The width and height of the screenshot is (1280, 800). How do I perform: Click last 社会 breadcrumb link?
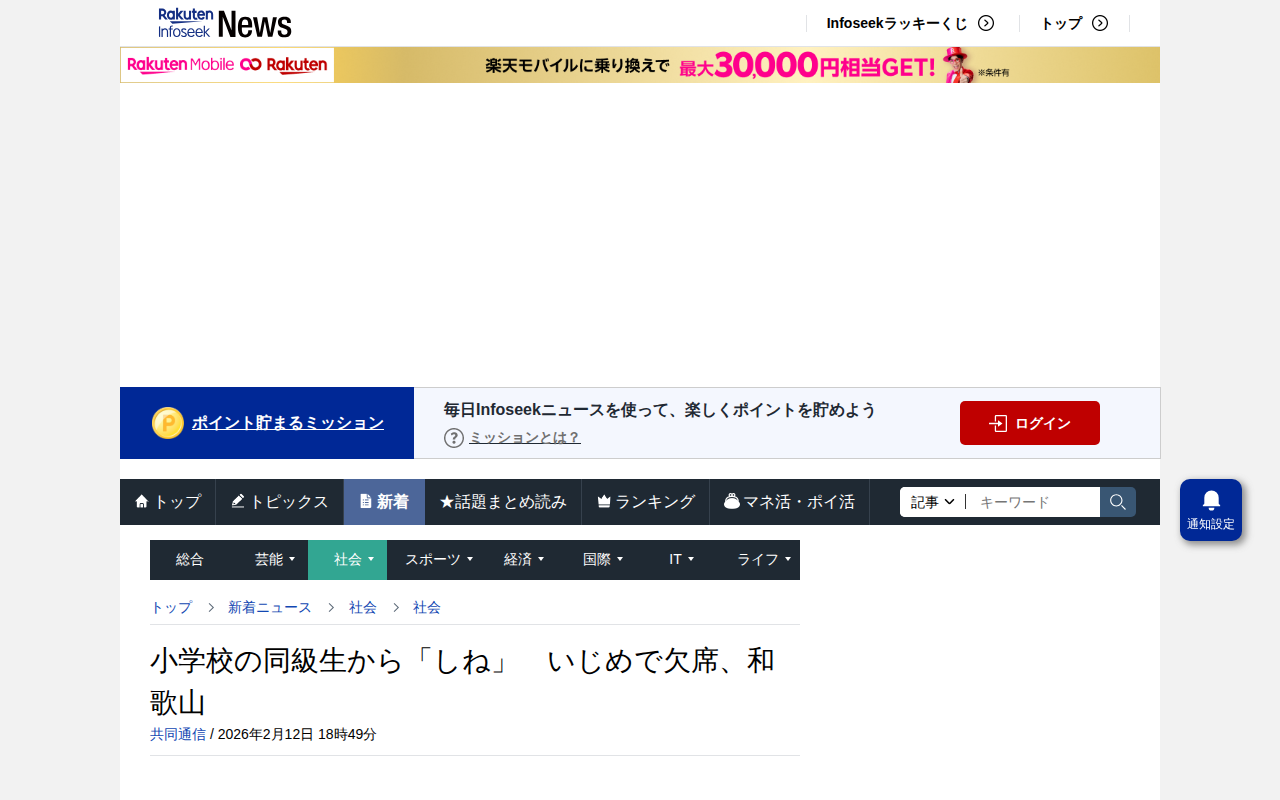pos(427,607)
